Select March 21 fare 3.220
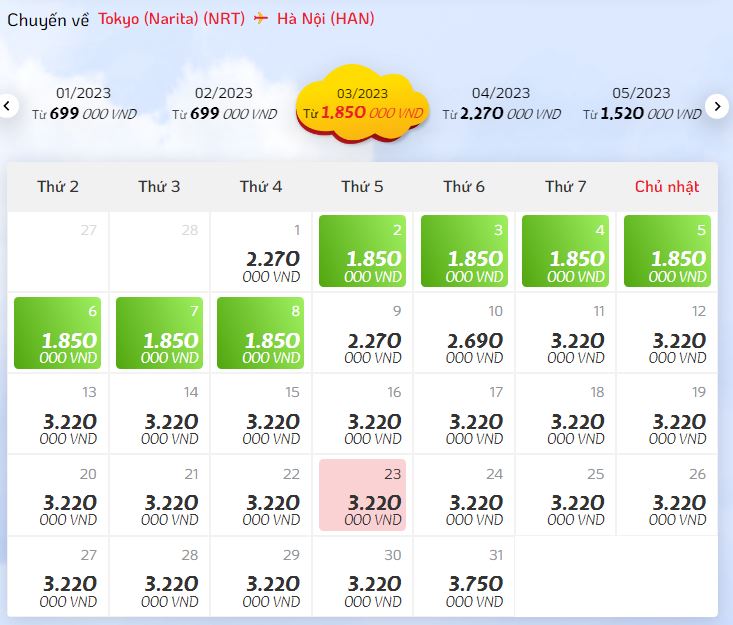Screen dimensions: 733x625 pyautogui.click(x=159, y=496)
